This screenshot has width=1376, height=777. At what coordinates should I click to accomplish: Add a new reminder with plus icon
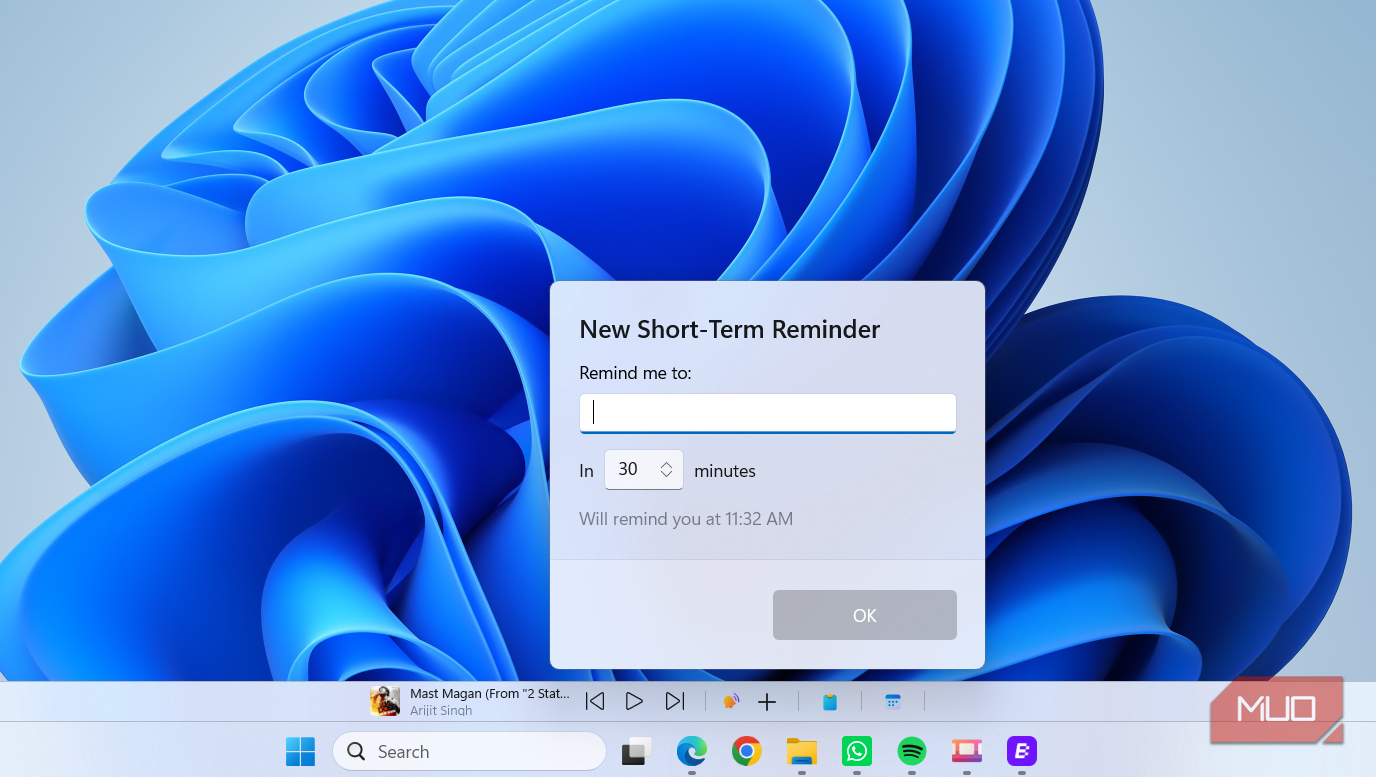tap(767, 702)
